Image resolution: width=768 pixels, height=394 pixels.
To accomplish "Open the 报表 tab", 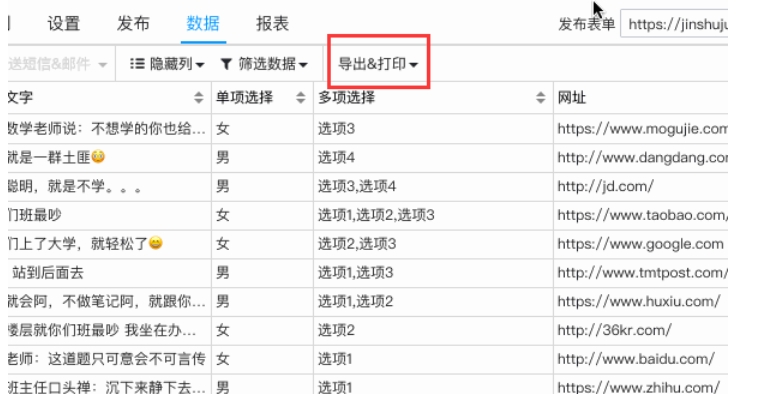I will (272, 24).
